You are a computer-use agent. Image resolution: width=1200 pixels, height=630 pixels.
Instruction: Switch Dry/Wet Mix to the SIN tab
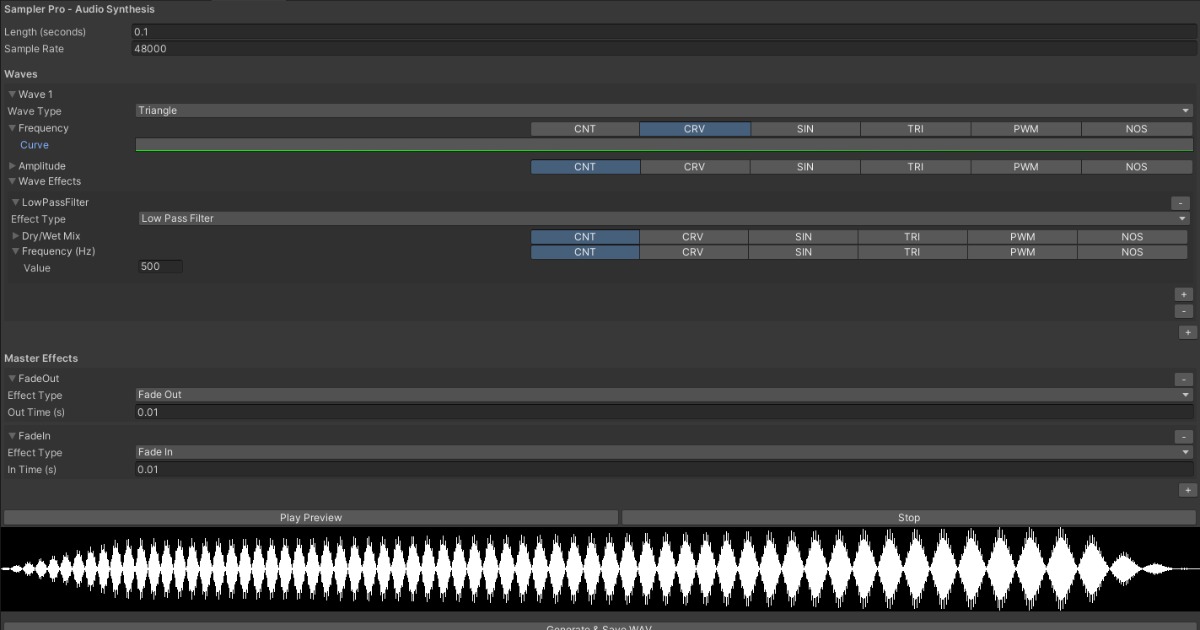tap(805, 236)
